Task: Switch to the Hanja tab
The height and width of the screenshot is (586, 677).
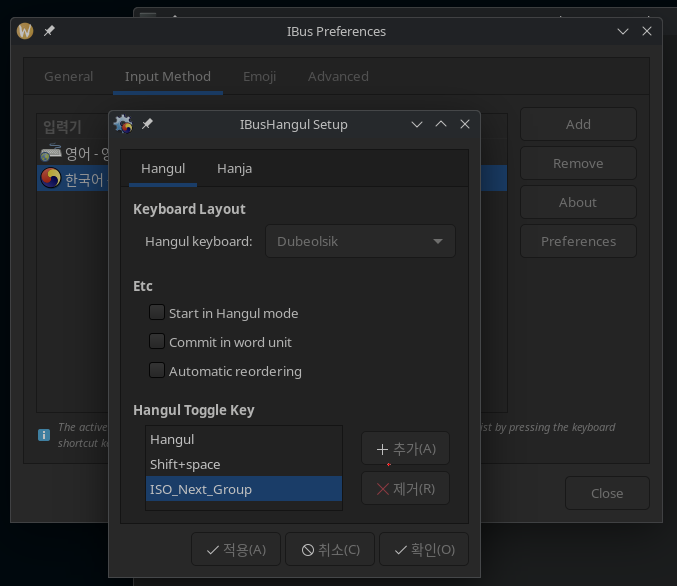Action: point(234,169)
